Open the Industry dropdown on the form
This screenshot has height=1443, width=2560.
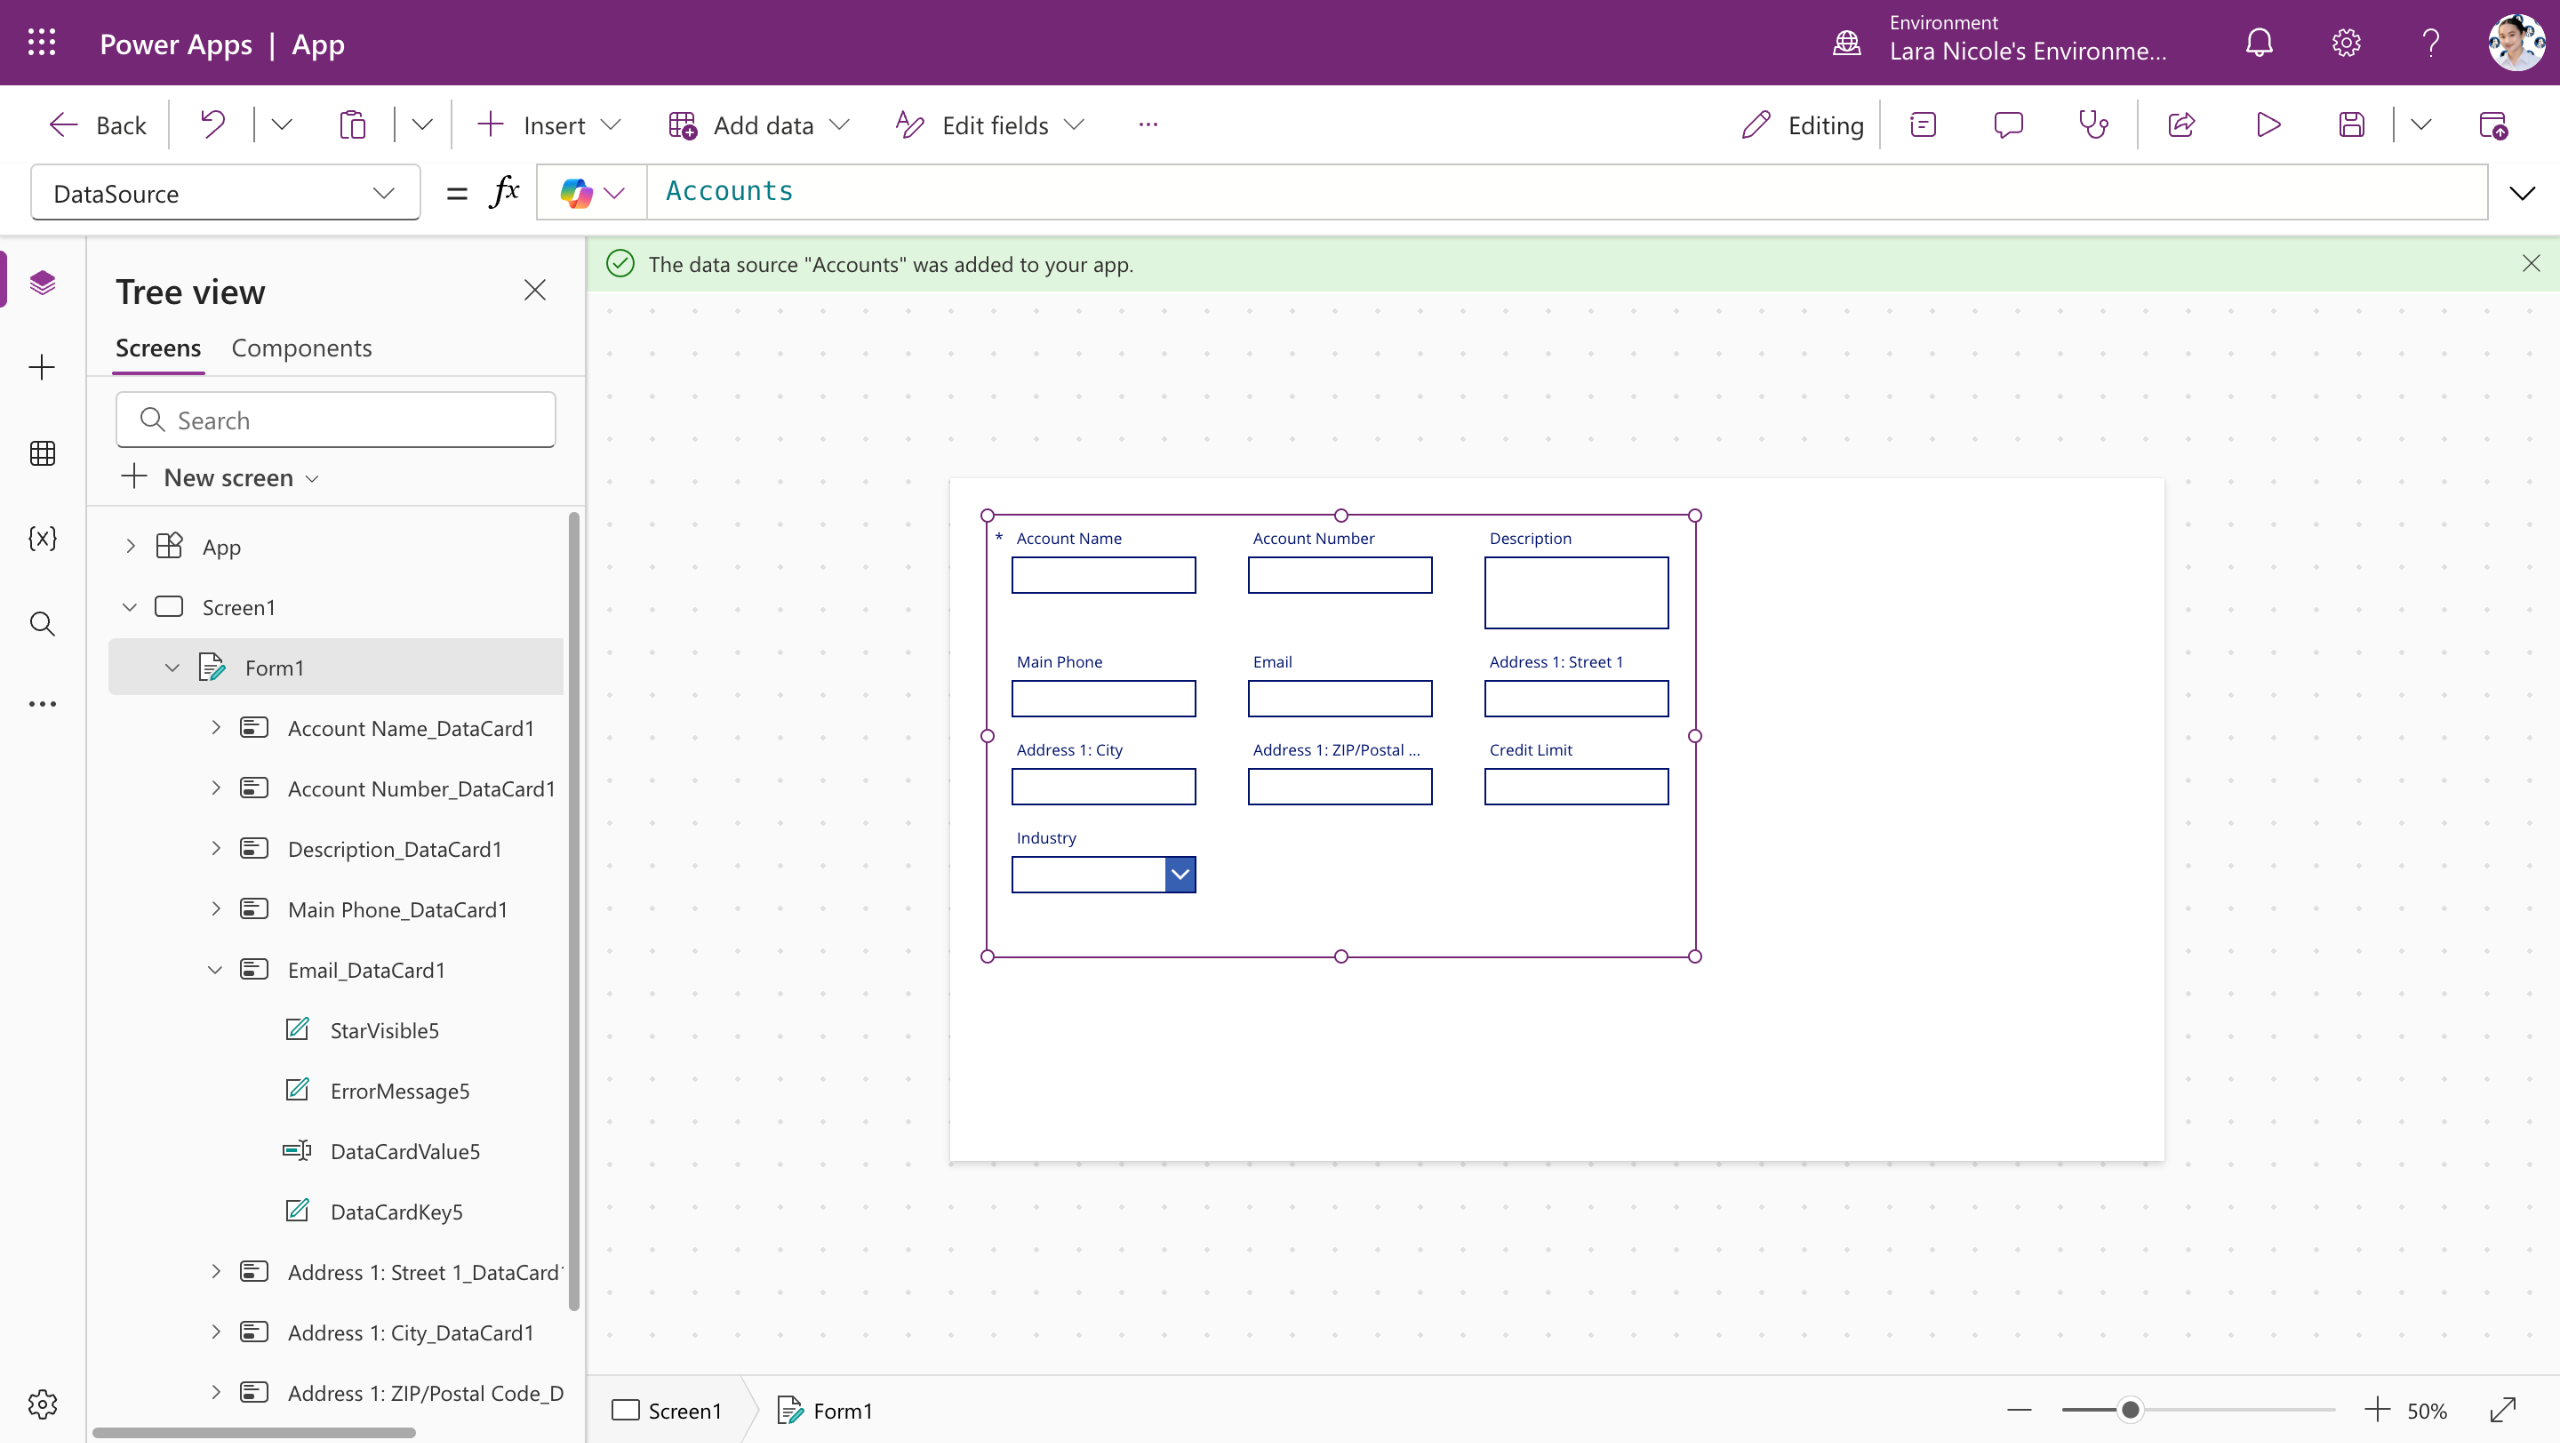[x=1180, y=875]
